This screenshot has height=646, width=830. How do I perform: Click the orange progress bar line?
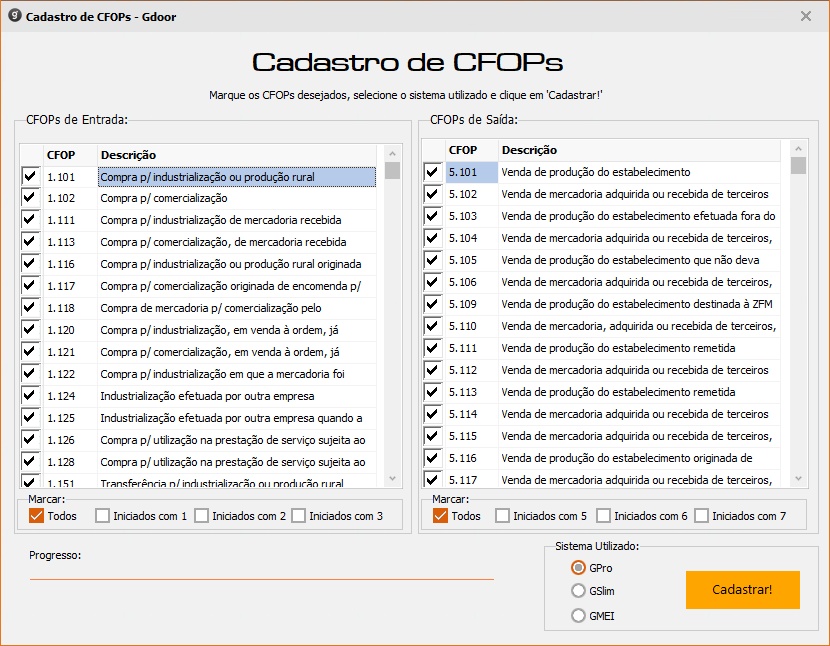coord(261,579)
